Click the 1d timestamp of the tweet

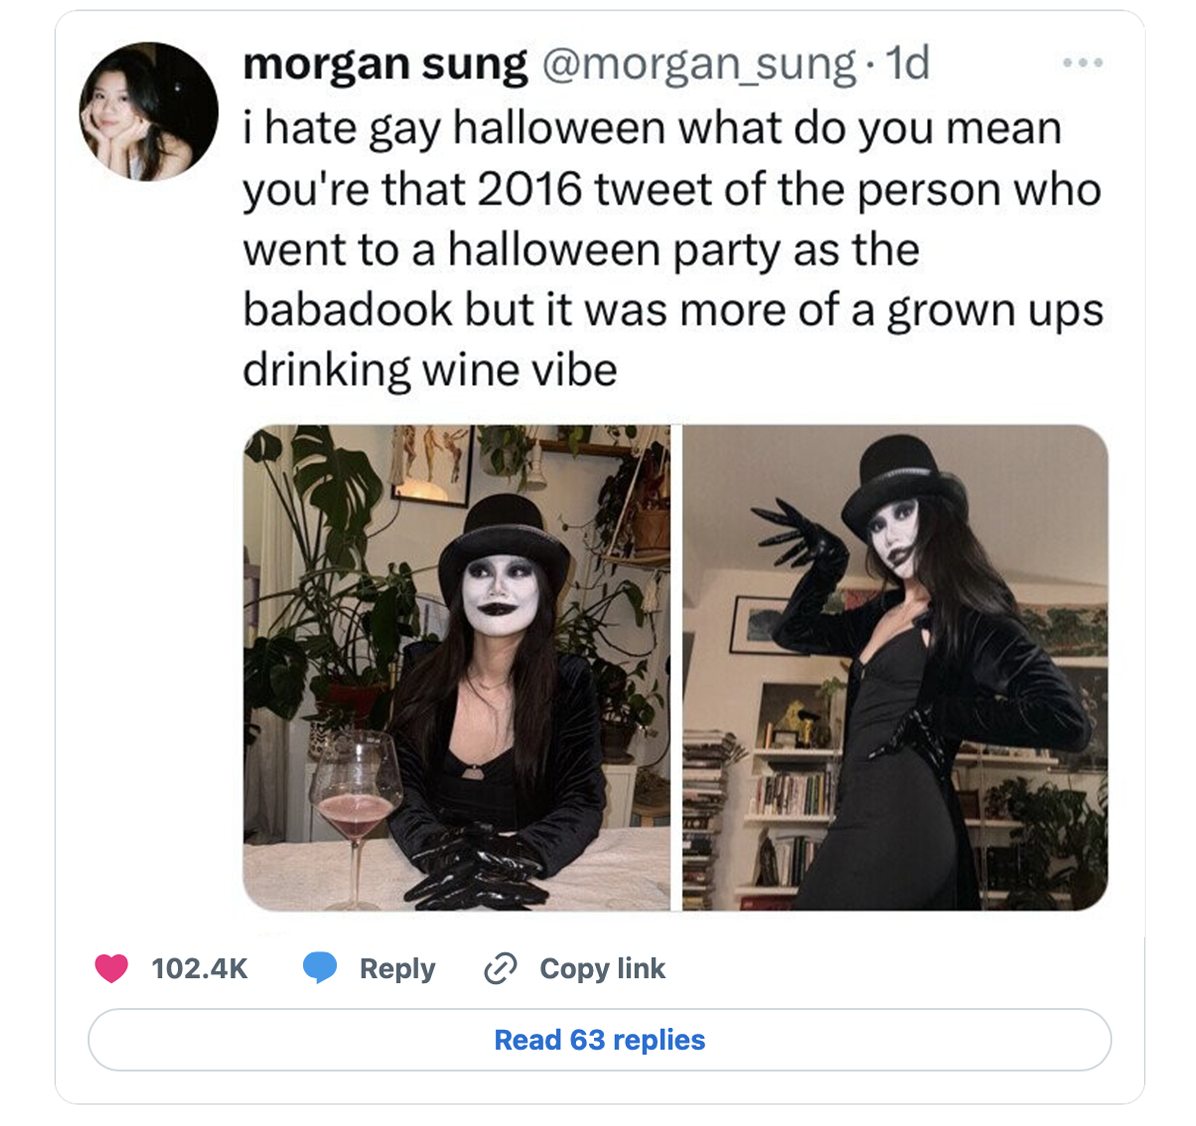pos(907,64)
